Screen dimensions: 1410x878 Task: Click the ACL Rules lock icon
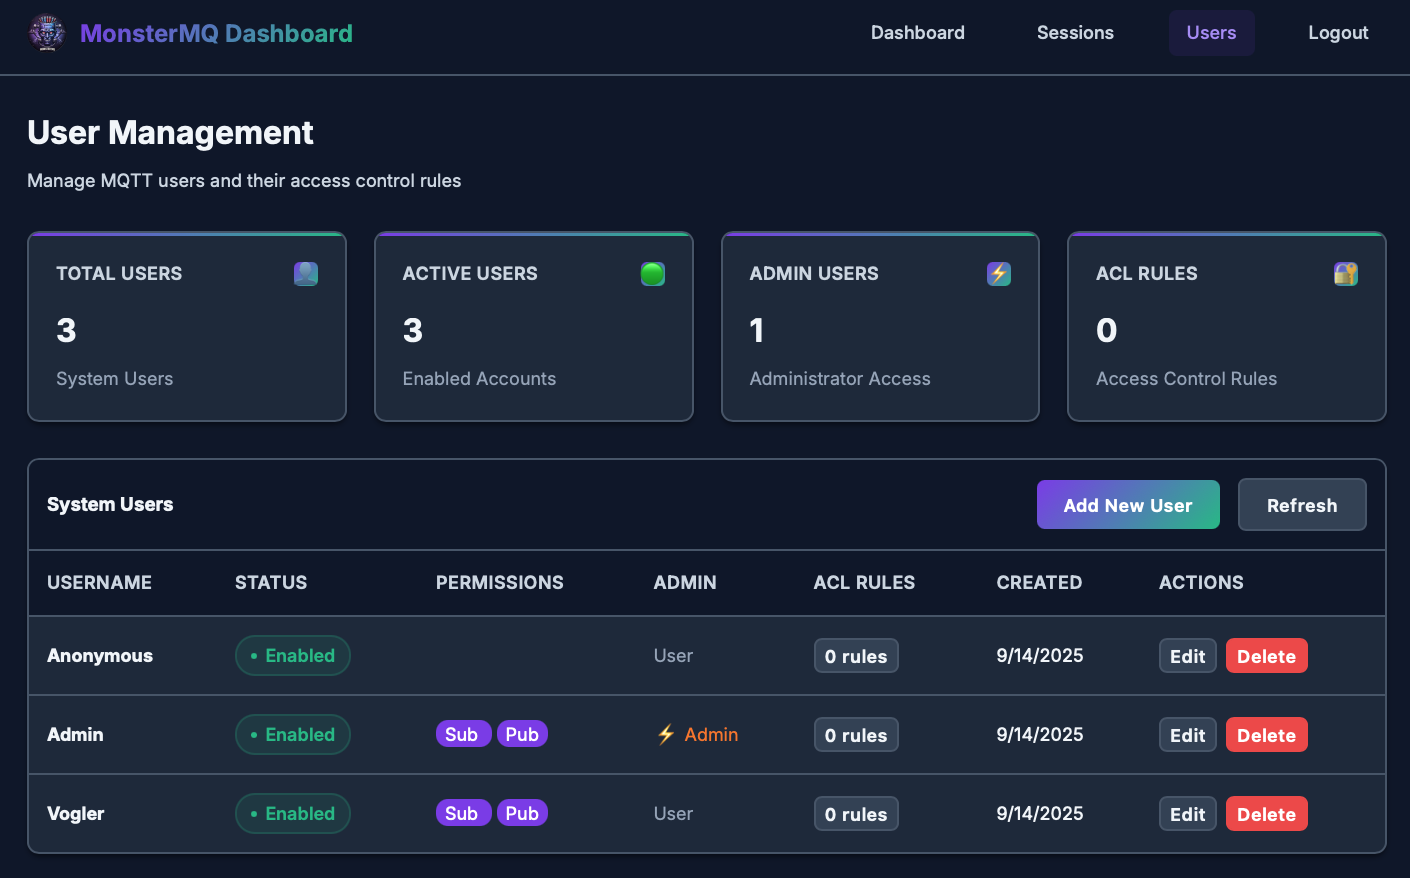pyautogui.click(x=1346, y=274)
